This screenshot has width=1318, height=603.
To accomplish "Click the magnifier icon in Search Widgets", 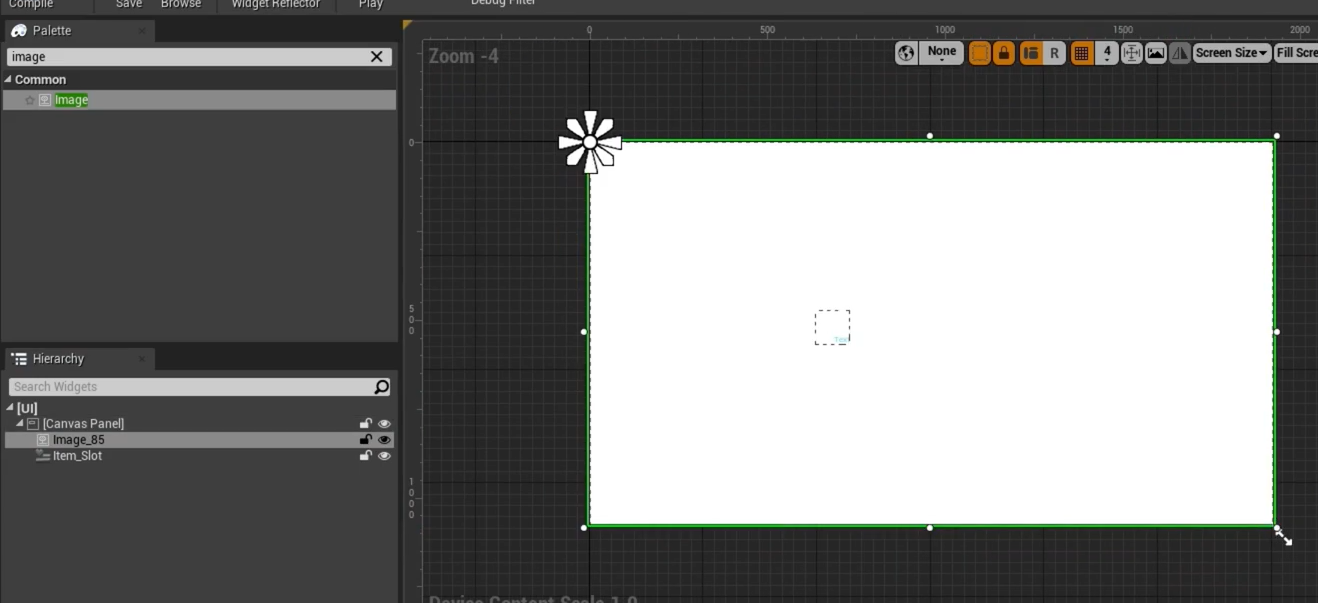I will tap(381, 387).
